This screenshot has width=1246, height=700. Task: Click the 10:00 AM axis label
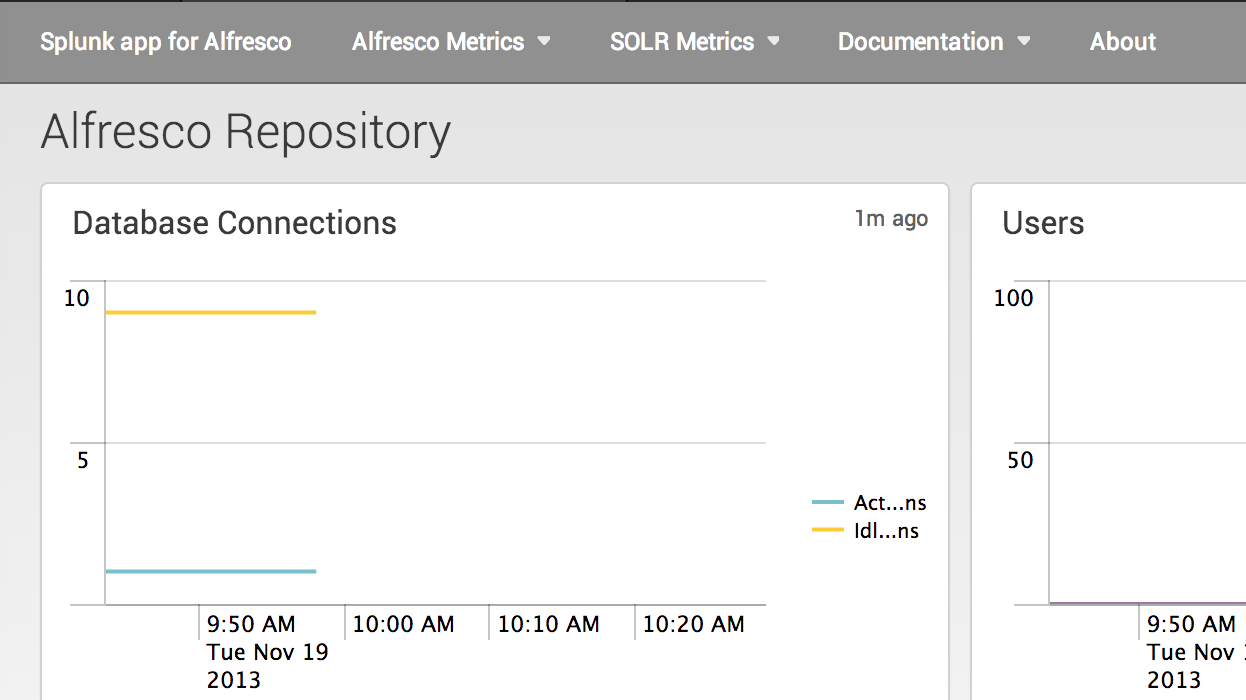(403, 625)
